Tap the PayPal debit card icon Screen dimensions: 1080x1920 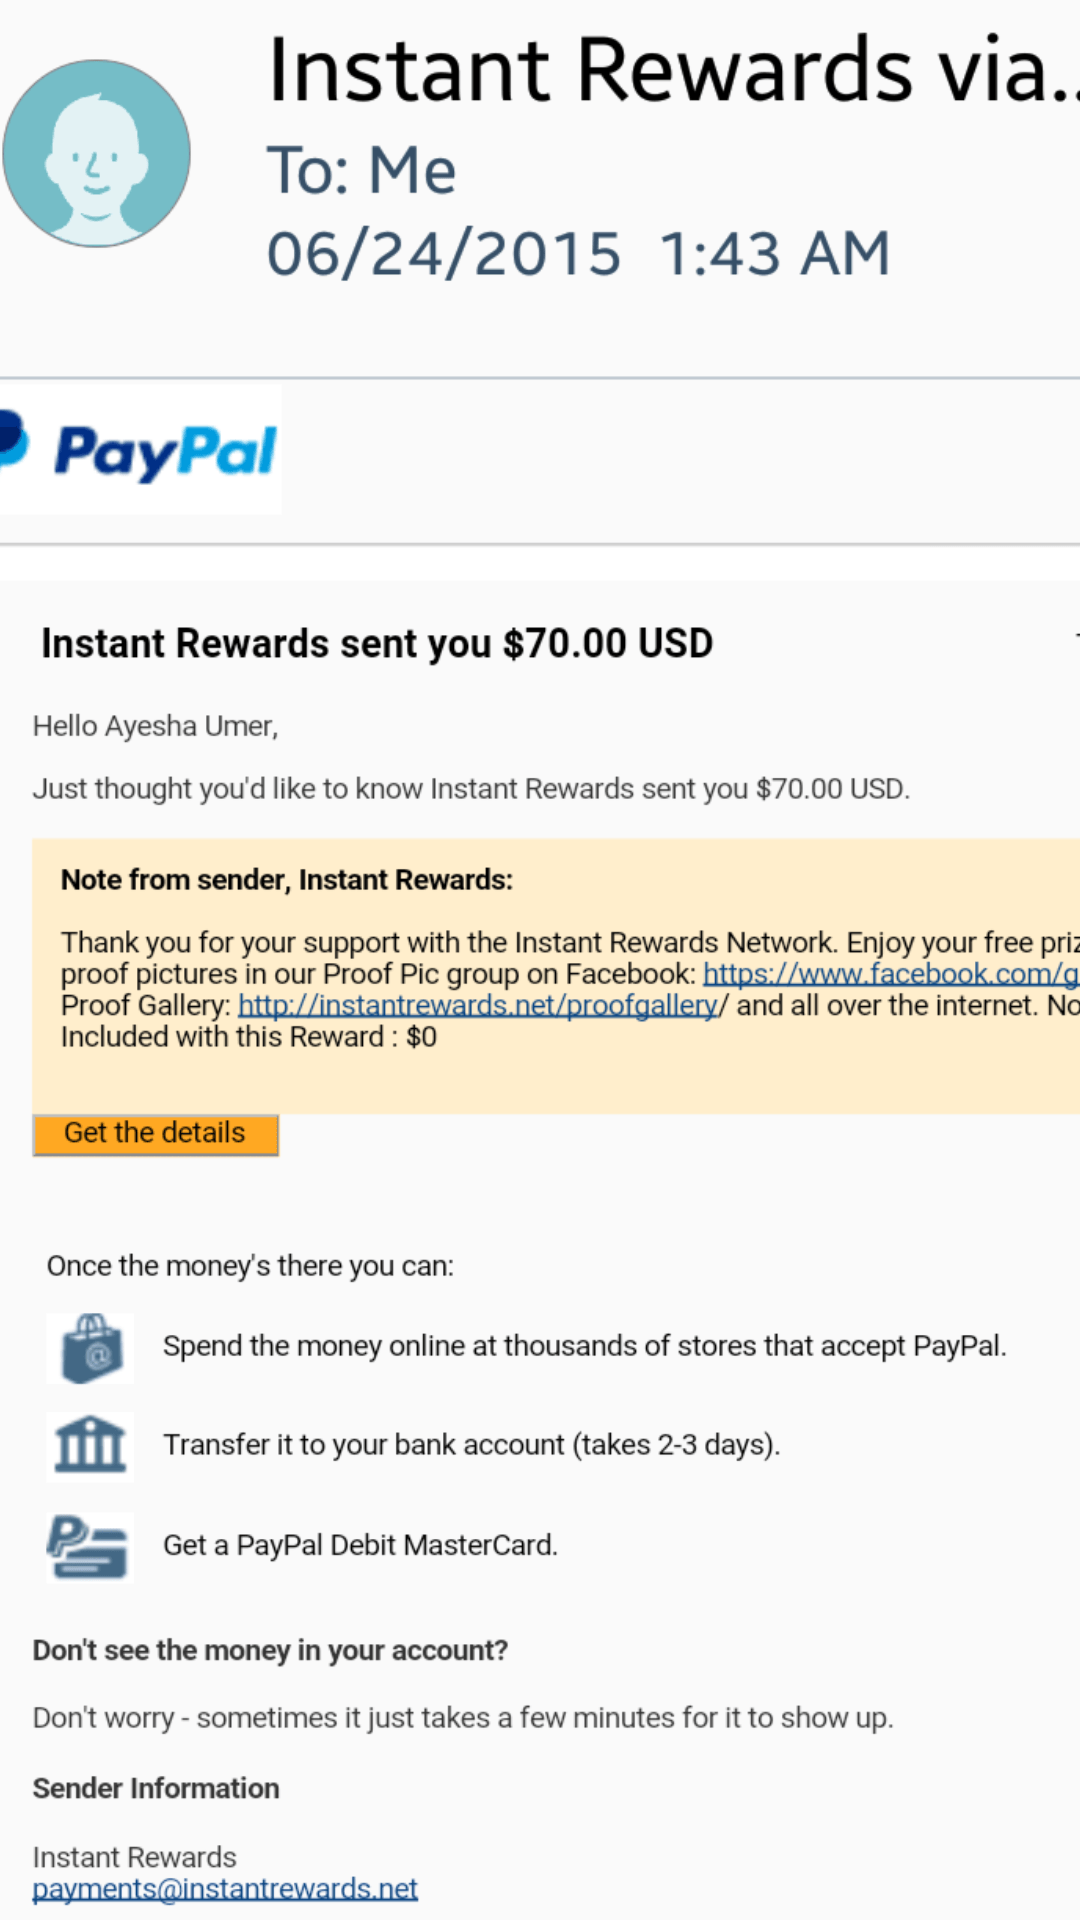(90, 1547)
